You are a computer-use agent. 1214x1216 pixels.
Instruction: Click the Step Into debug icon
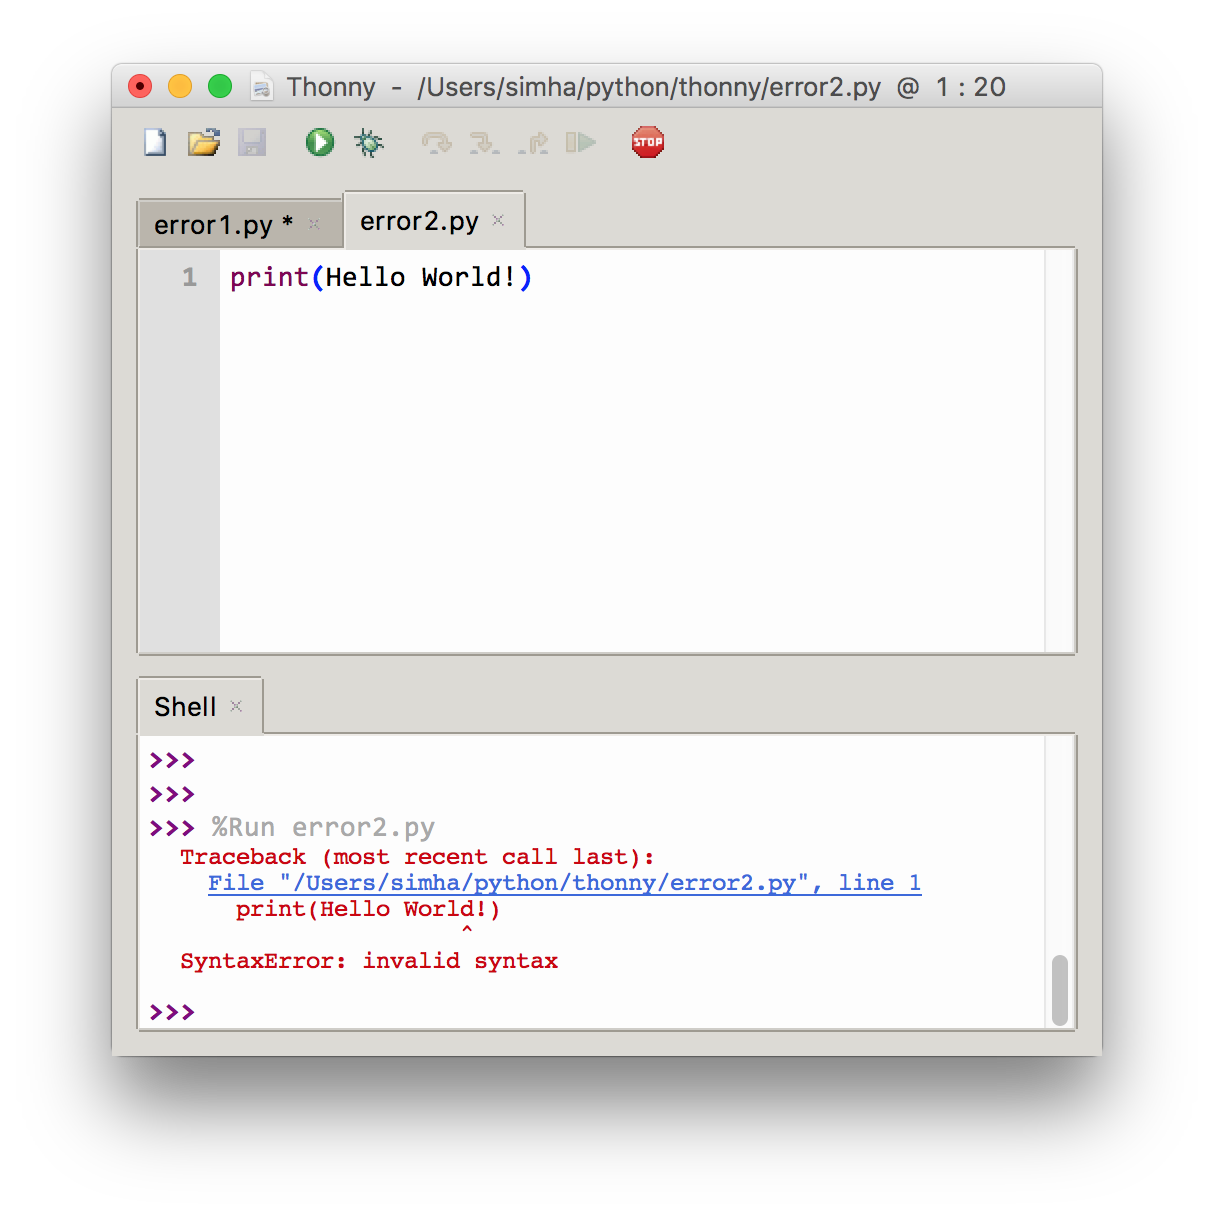(x=485, y=143)
